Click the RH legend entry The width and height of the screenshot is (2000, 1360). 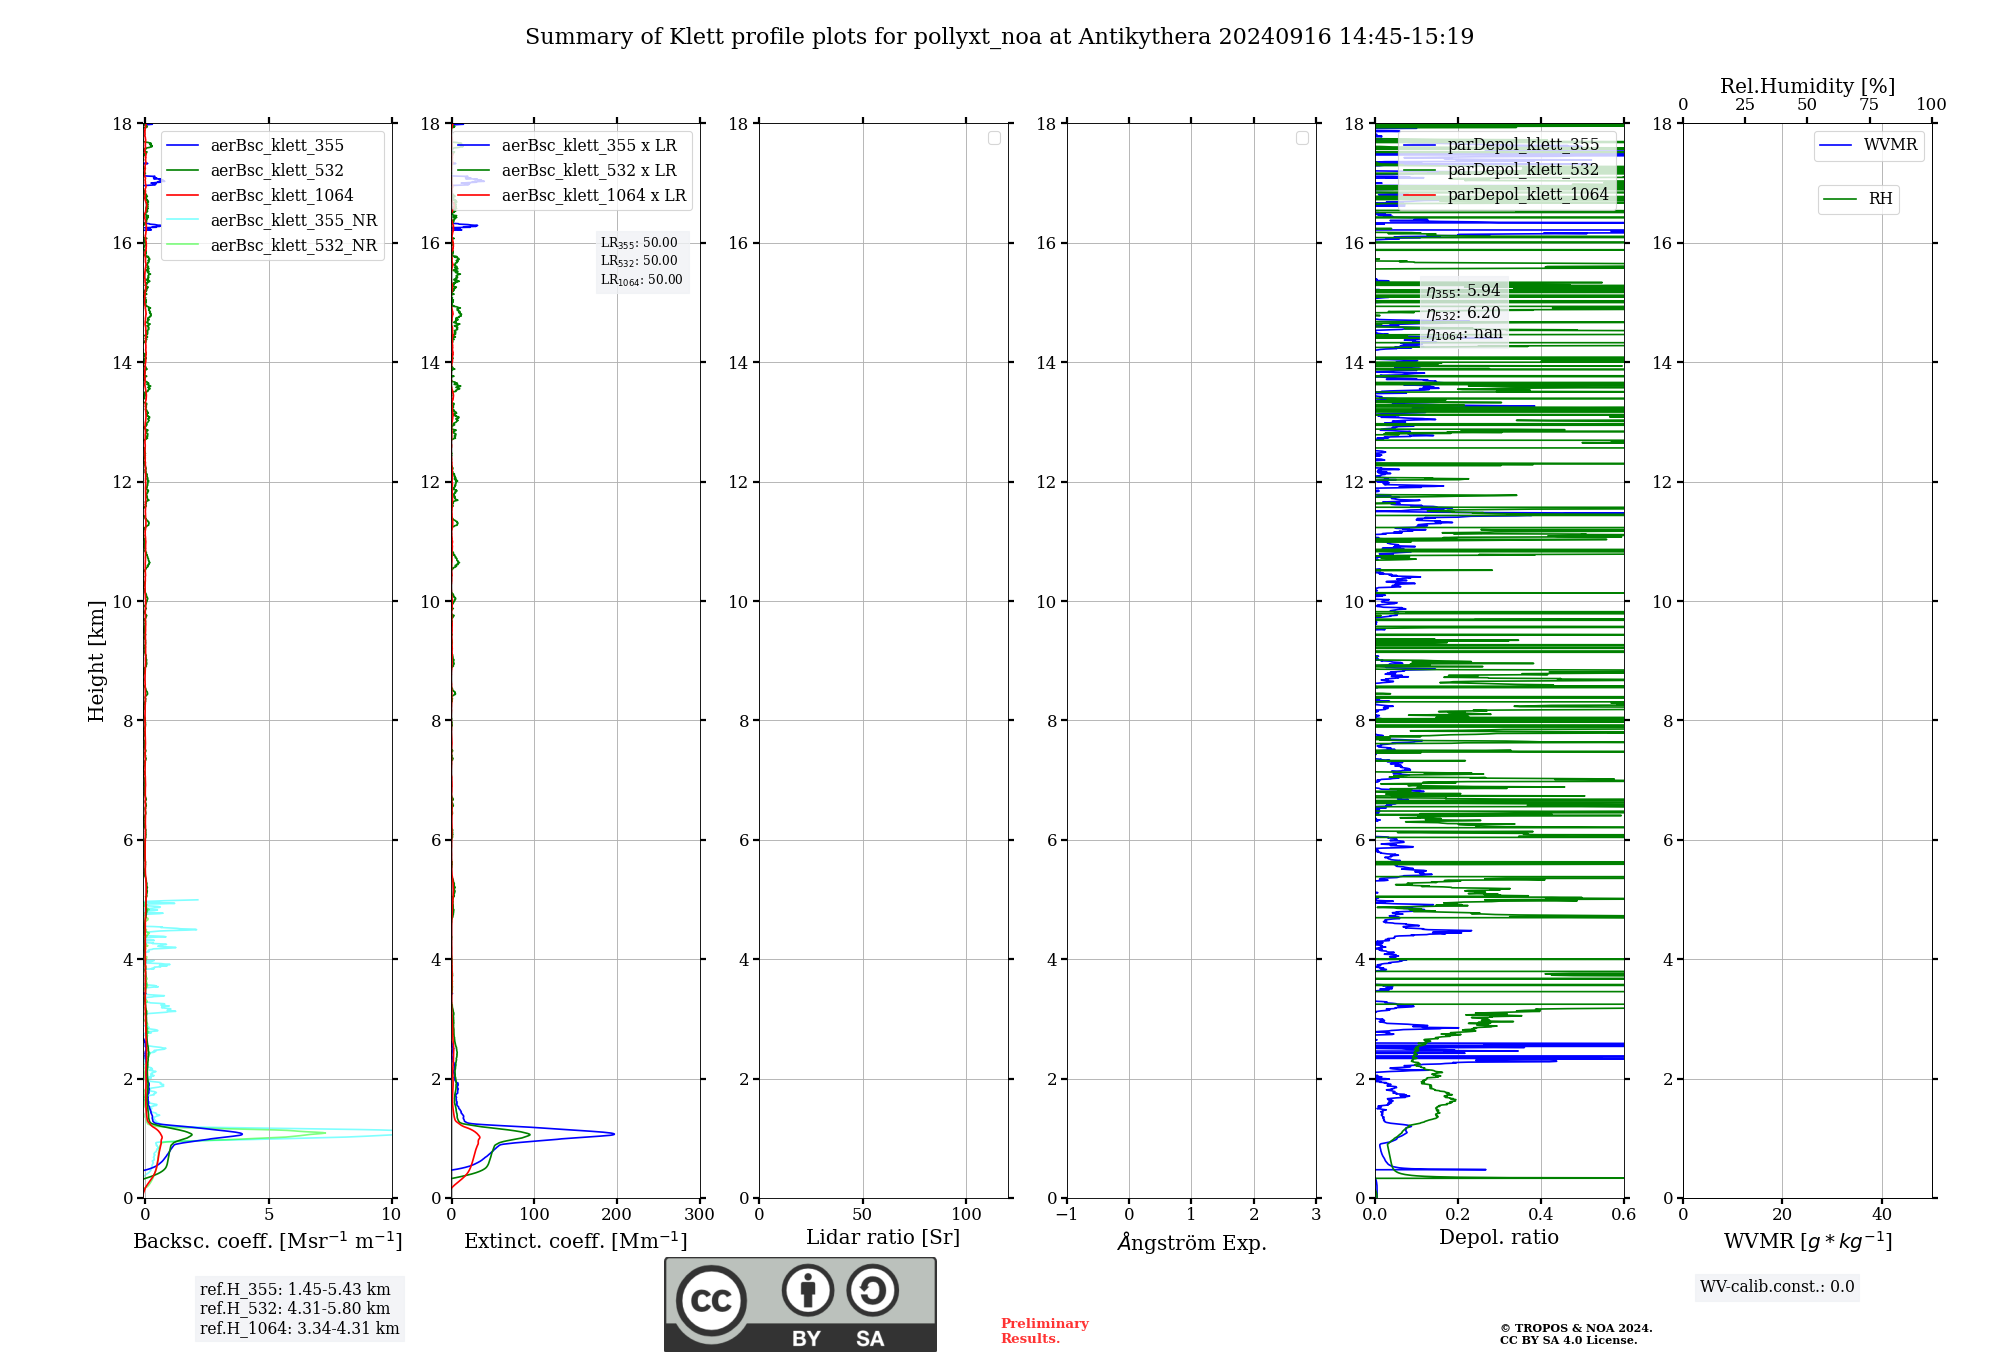pyautogui.click(x=1858, y=200)
